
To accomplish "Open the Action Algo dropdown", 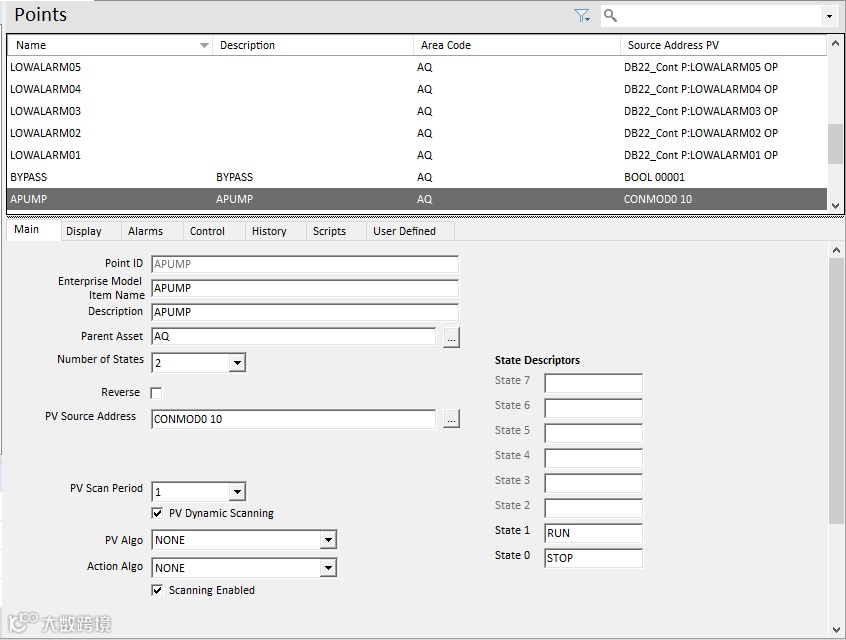I will pyautogui.click(x=328, y=568).
